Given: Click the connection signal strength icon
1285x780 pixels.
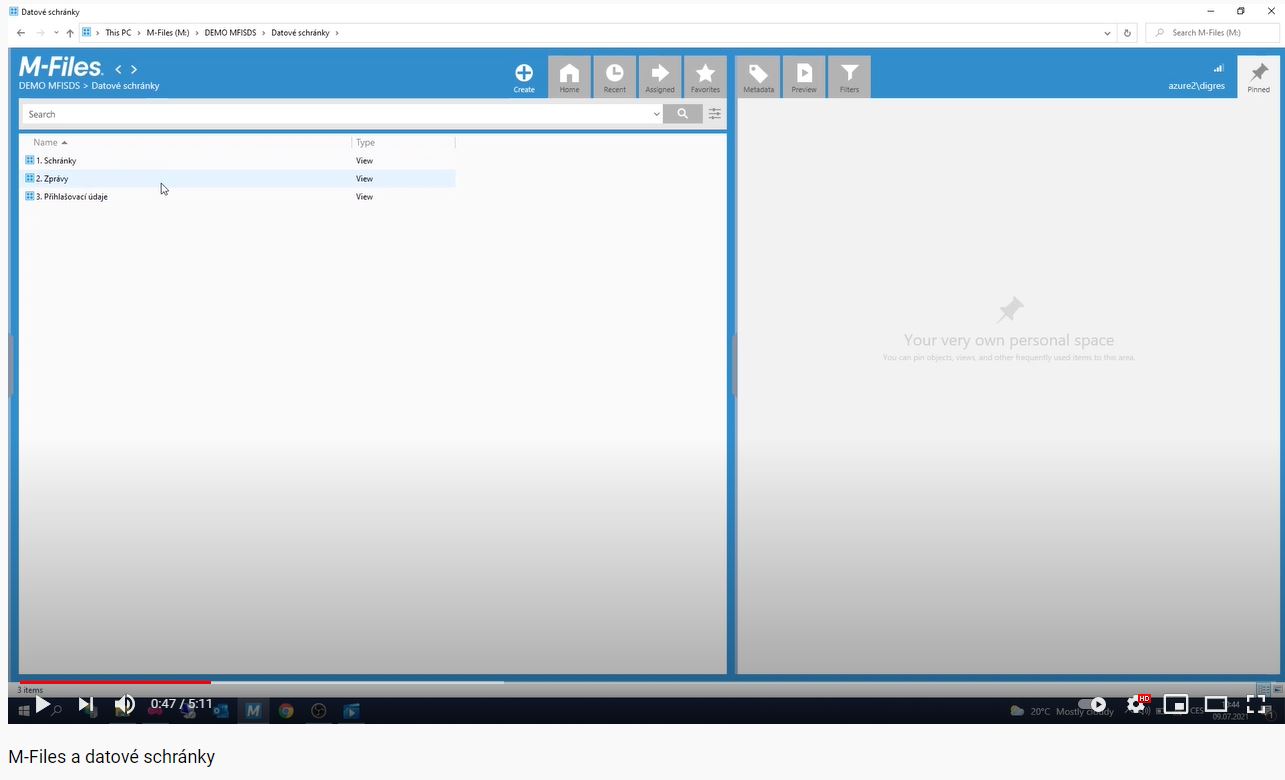Looking at the screenshot, I should (x=1219, y=69).
